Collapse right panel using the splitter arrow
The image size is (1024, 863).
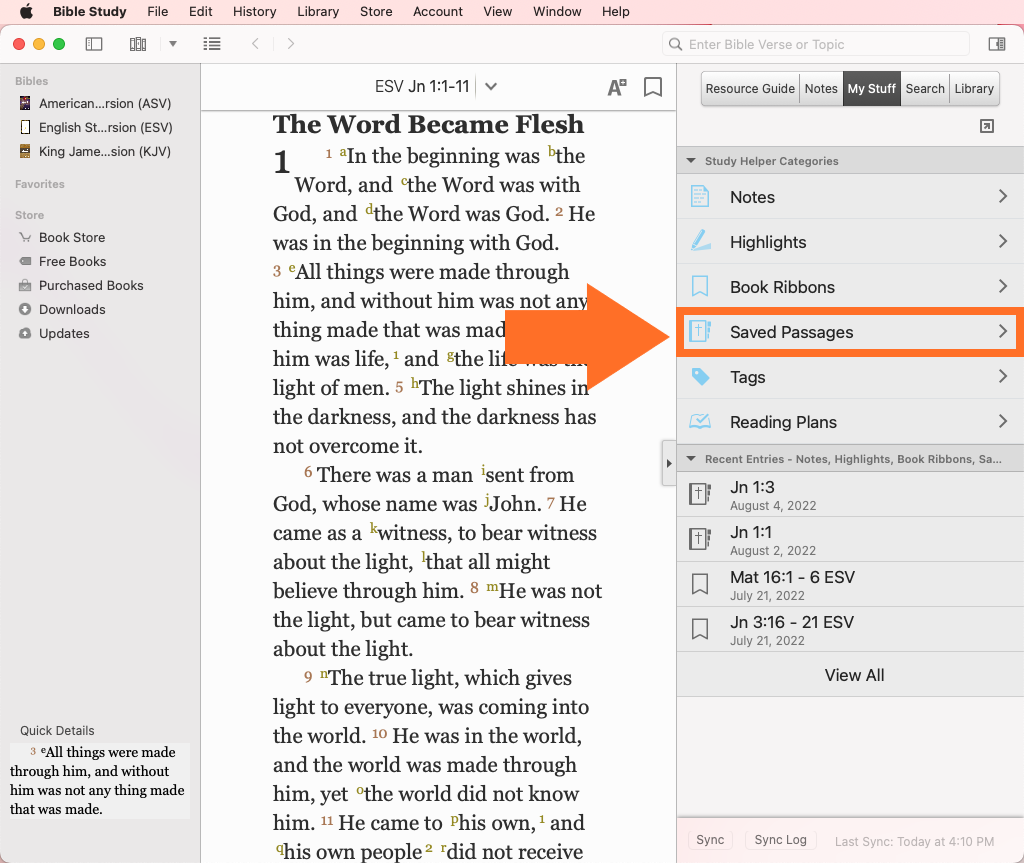click(669, 463)
